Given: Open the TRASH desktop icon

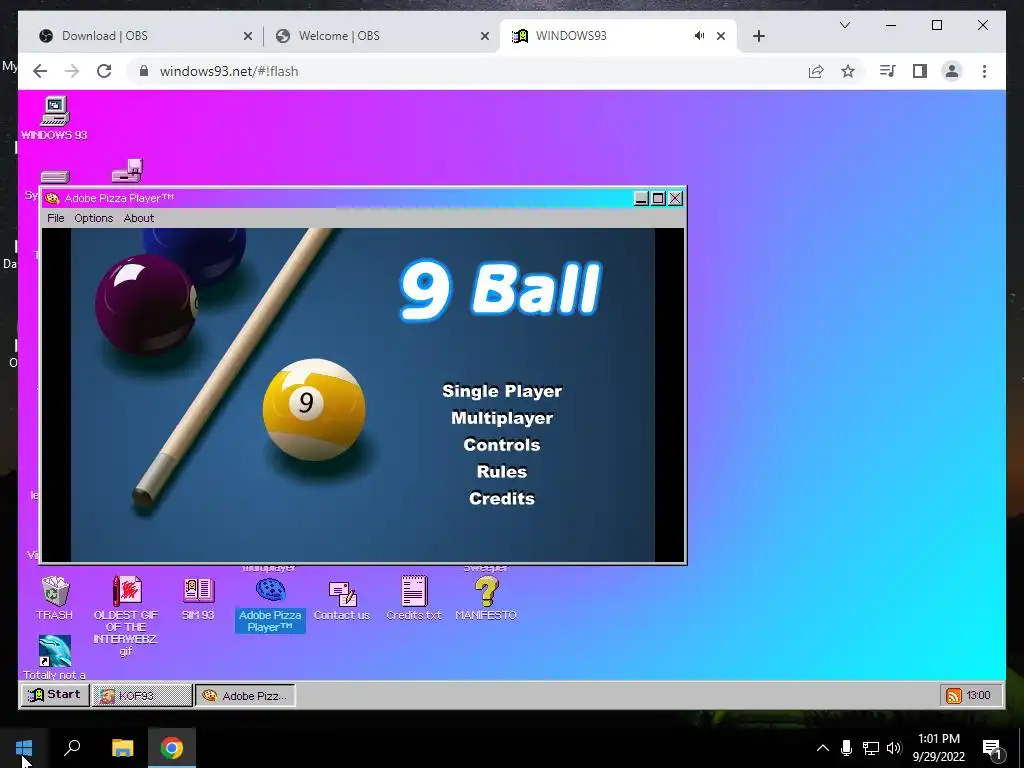Looking at the screenshot, I should pos(55,598).
